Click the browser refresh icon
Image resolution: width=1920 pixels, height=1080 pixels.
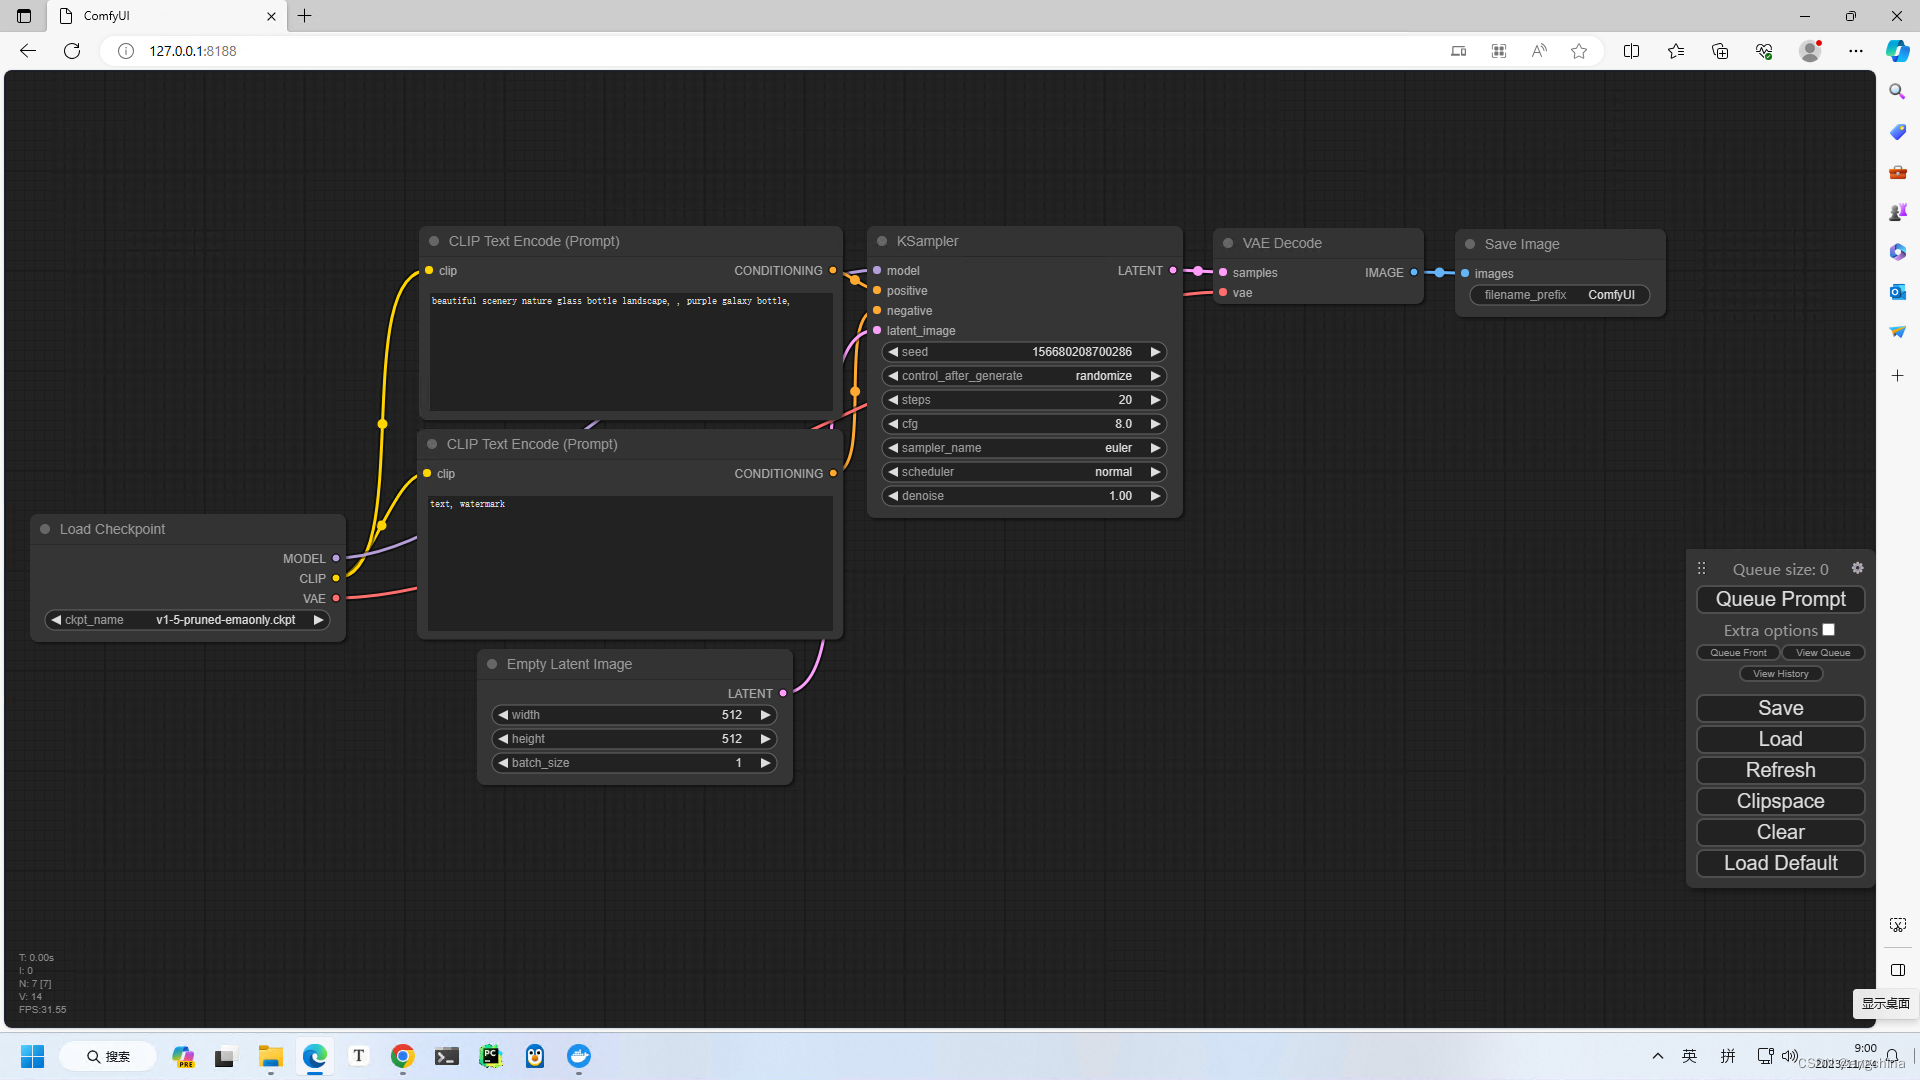[72, 51]
